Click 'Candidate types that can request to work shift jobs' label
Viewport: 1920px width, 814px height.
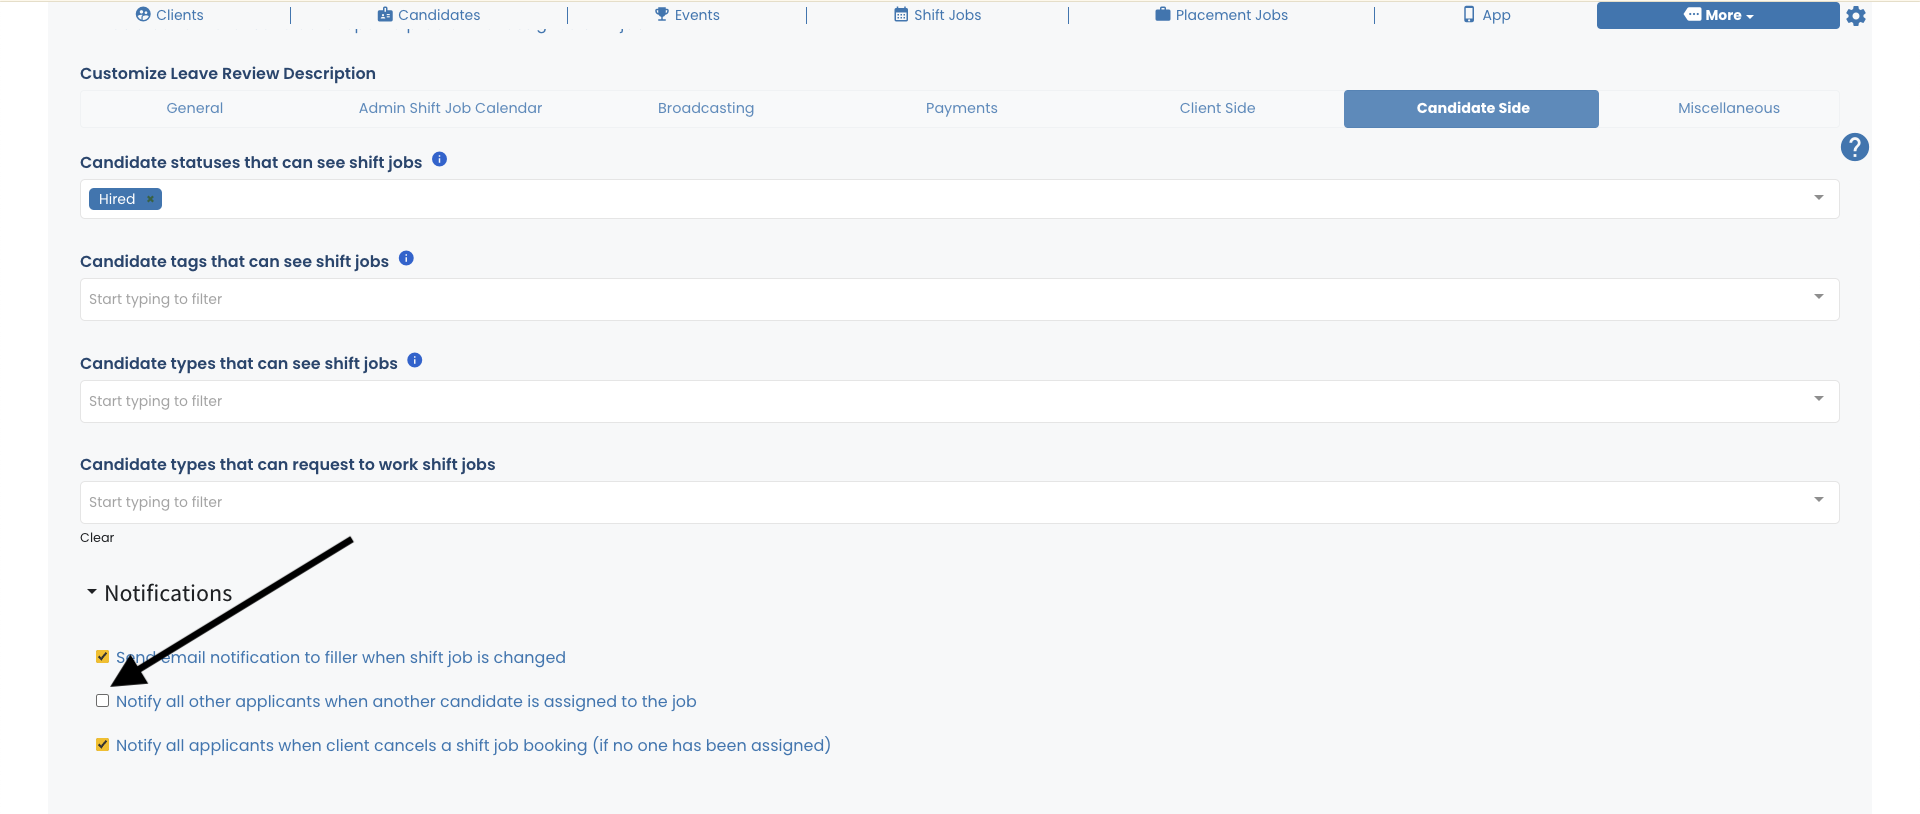pos(288,464)
